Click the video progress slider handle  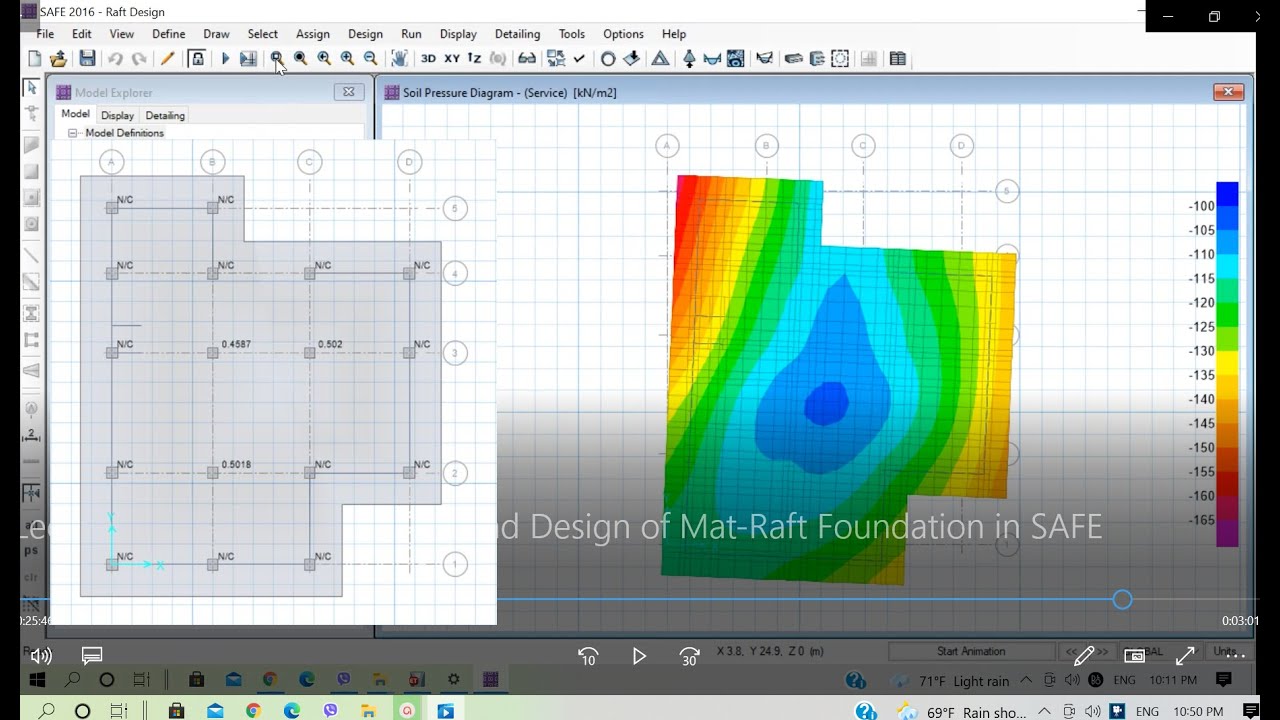point(1122,600)
